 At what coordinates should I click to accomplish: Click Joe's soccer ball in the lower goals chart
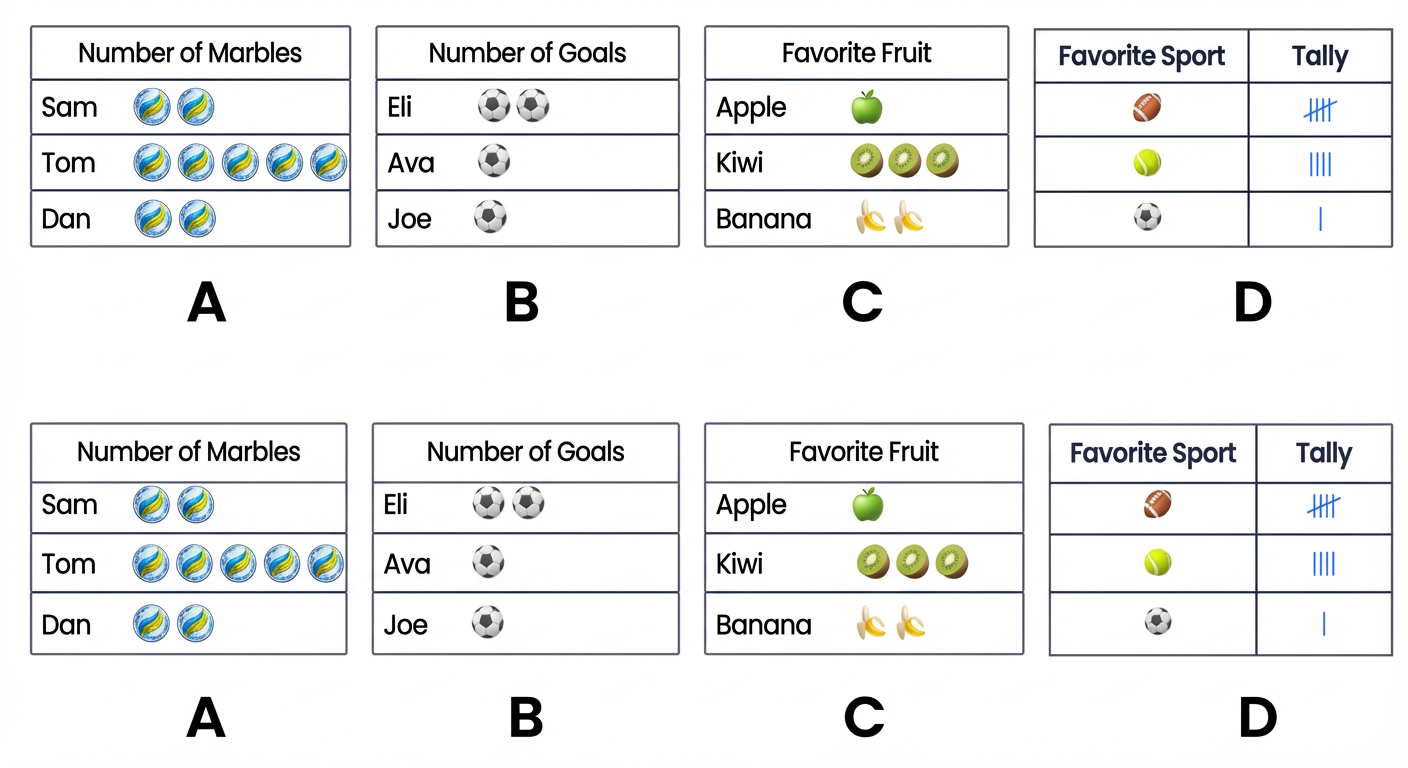[x=488, y=623]
